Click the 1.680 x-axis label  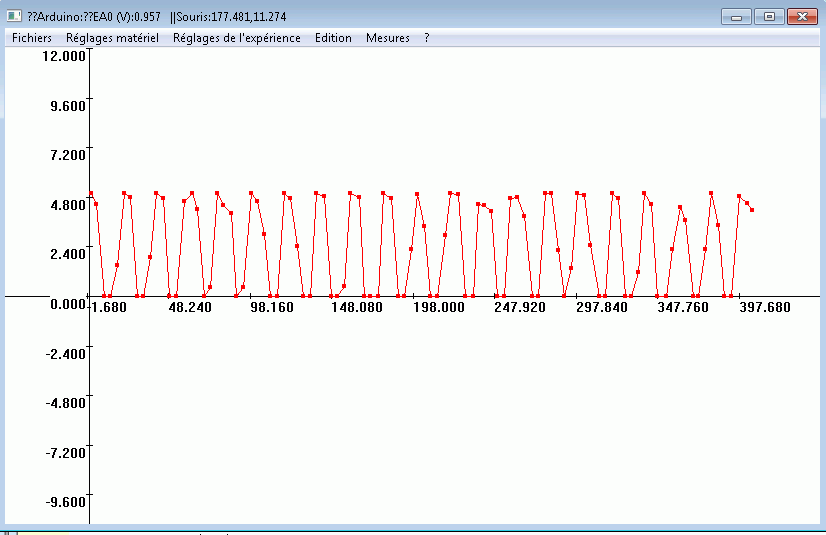click(109, 307)
